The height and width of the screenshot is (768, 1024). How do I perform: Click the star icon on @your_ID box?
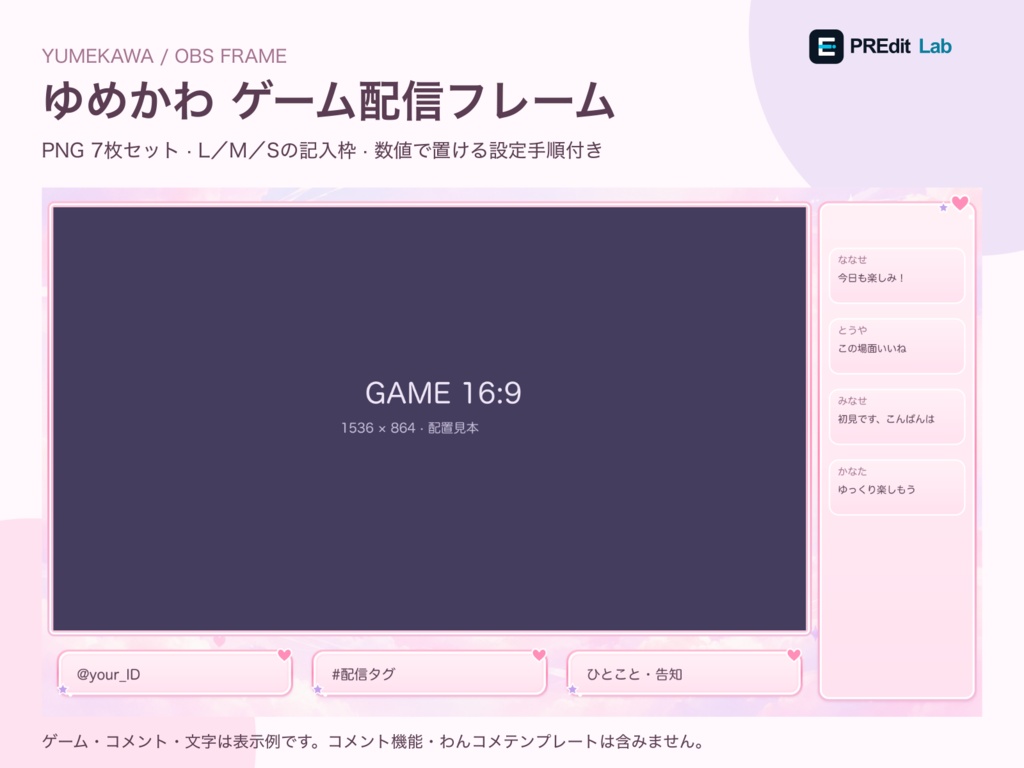point(63,689)
